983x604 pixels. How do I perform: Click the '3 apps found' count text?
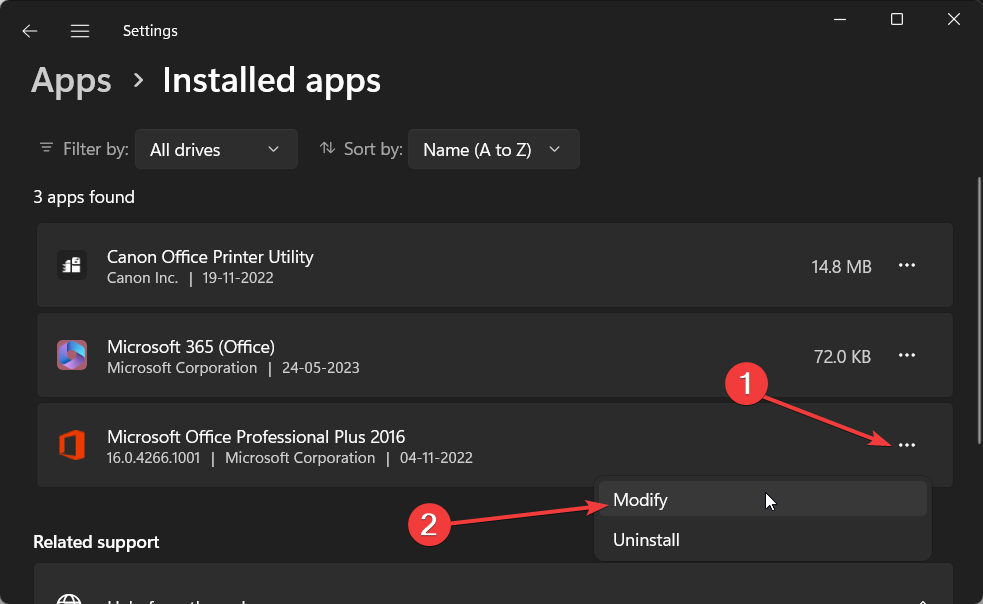click(84, 197)
